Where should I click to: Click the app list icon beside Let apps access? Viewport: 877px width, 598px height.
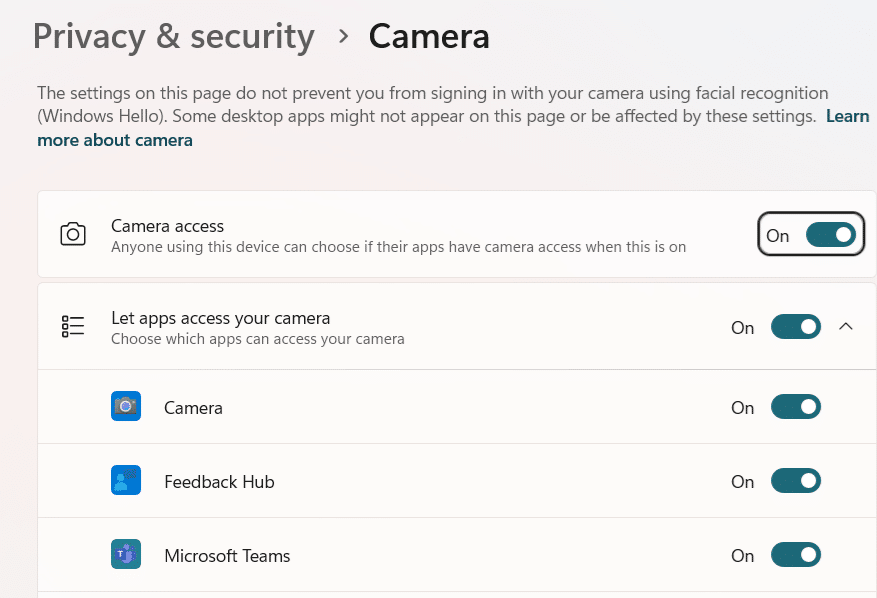tap(73, 327)
